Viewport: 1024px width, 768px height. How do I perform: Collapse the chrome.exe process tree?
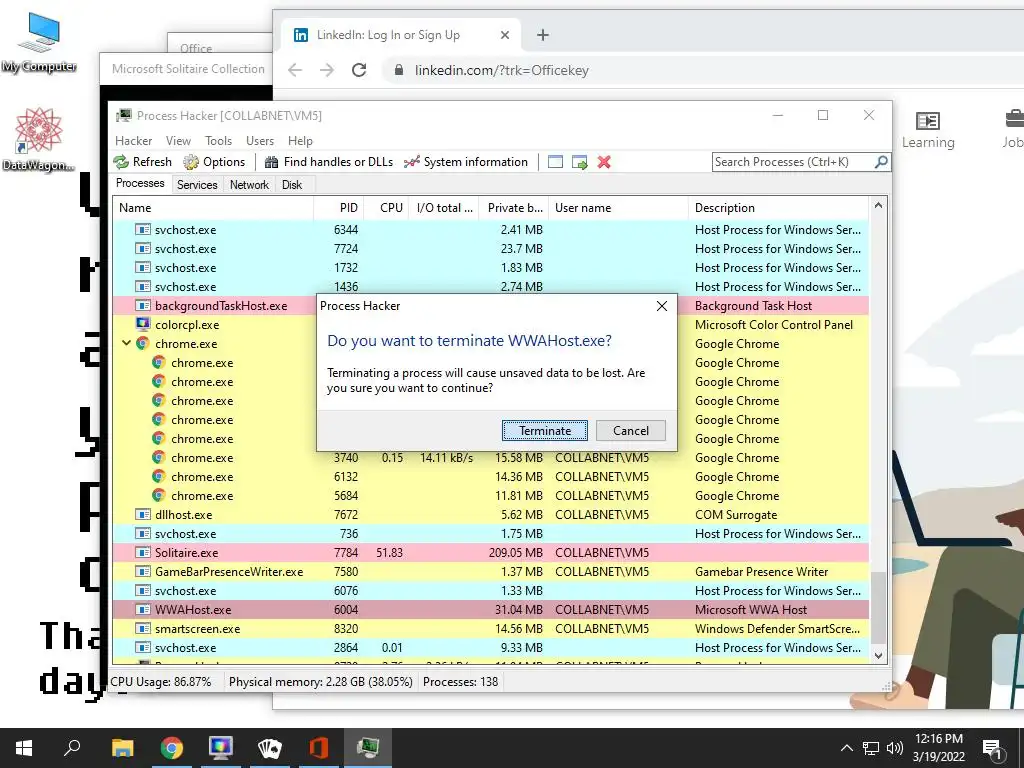pos(126,343)
